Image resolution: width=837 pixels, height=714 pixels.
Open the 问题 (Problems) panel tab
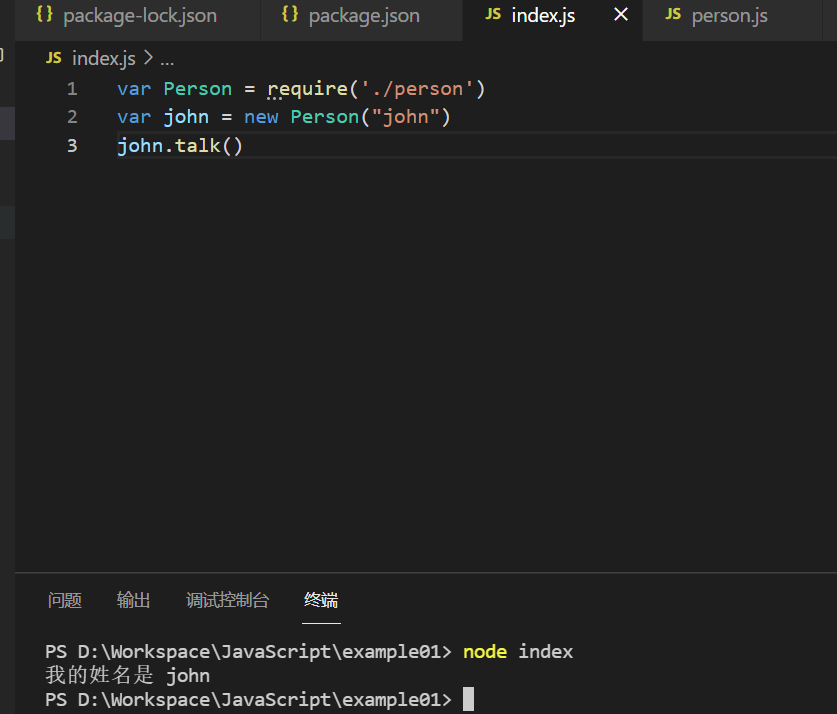point(65,600)
